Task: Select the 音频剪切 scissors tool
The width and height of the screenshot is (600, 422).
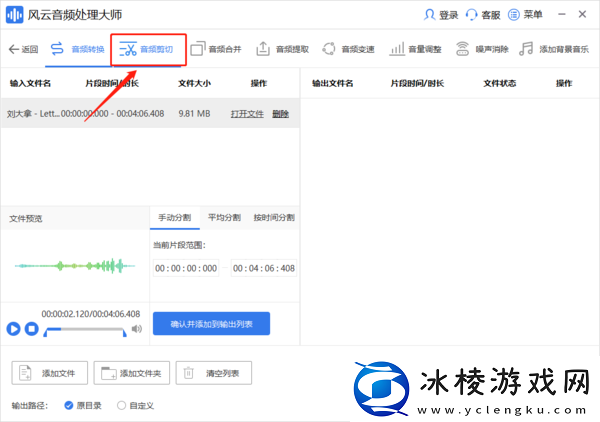Action: point(147,49)
